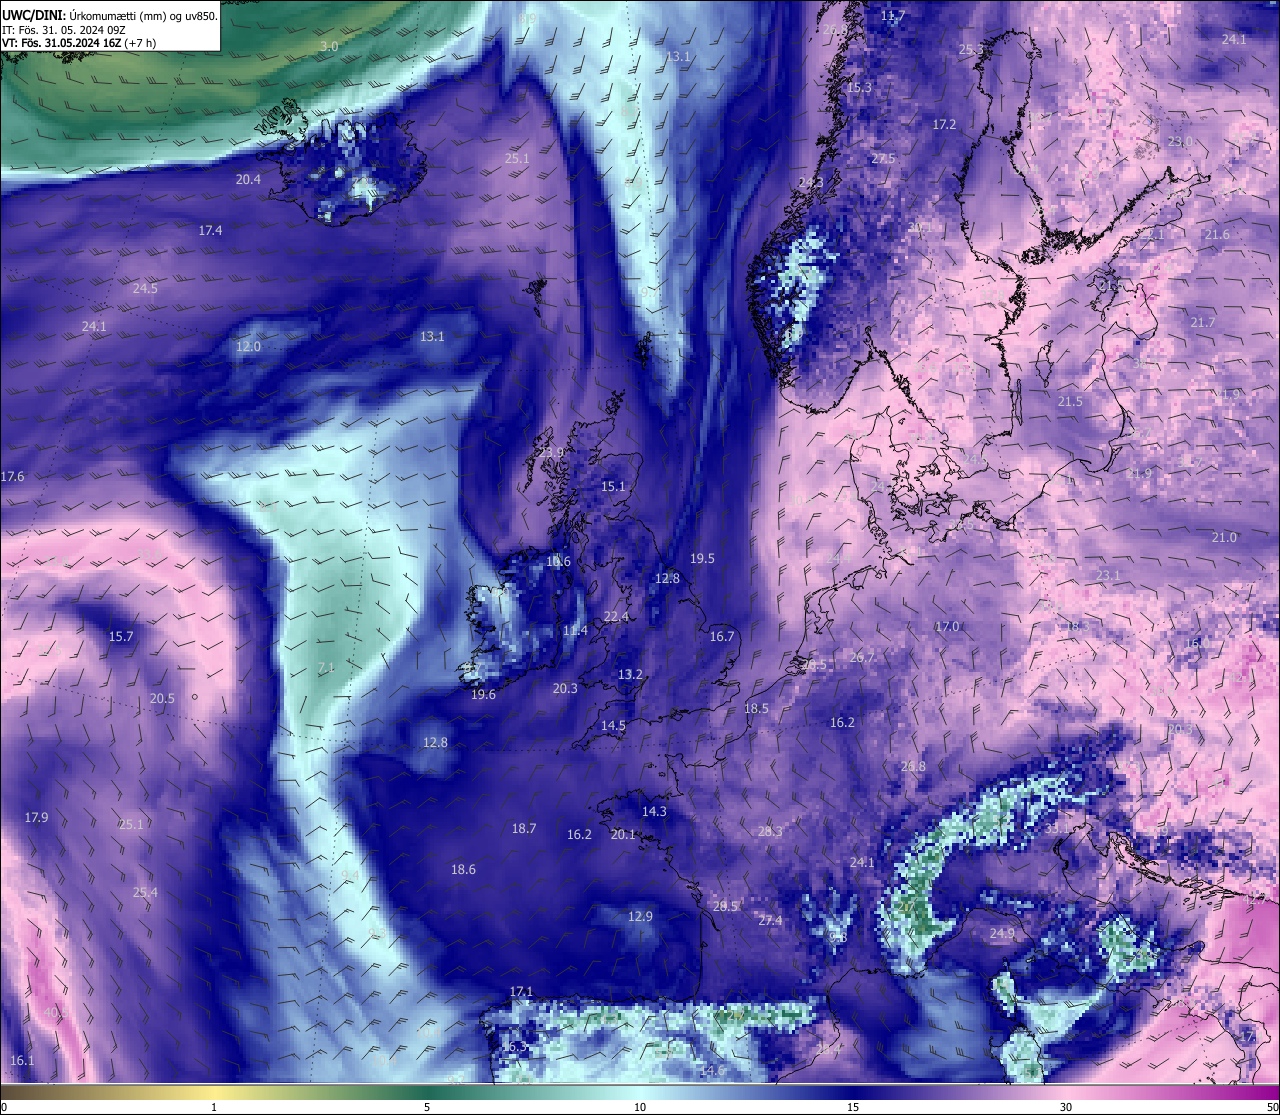Click the 23.1 value label
The height and width of the screenshot is (1115, 1280).
[1108, 576]
